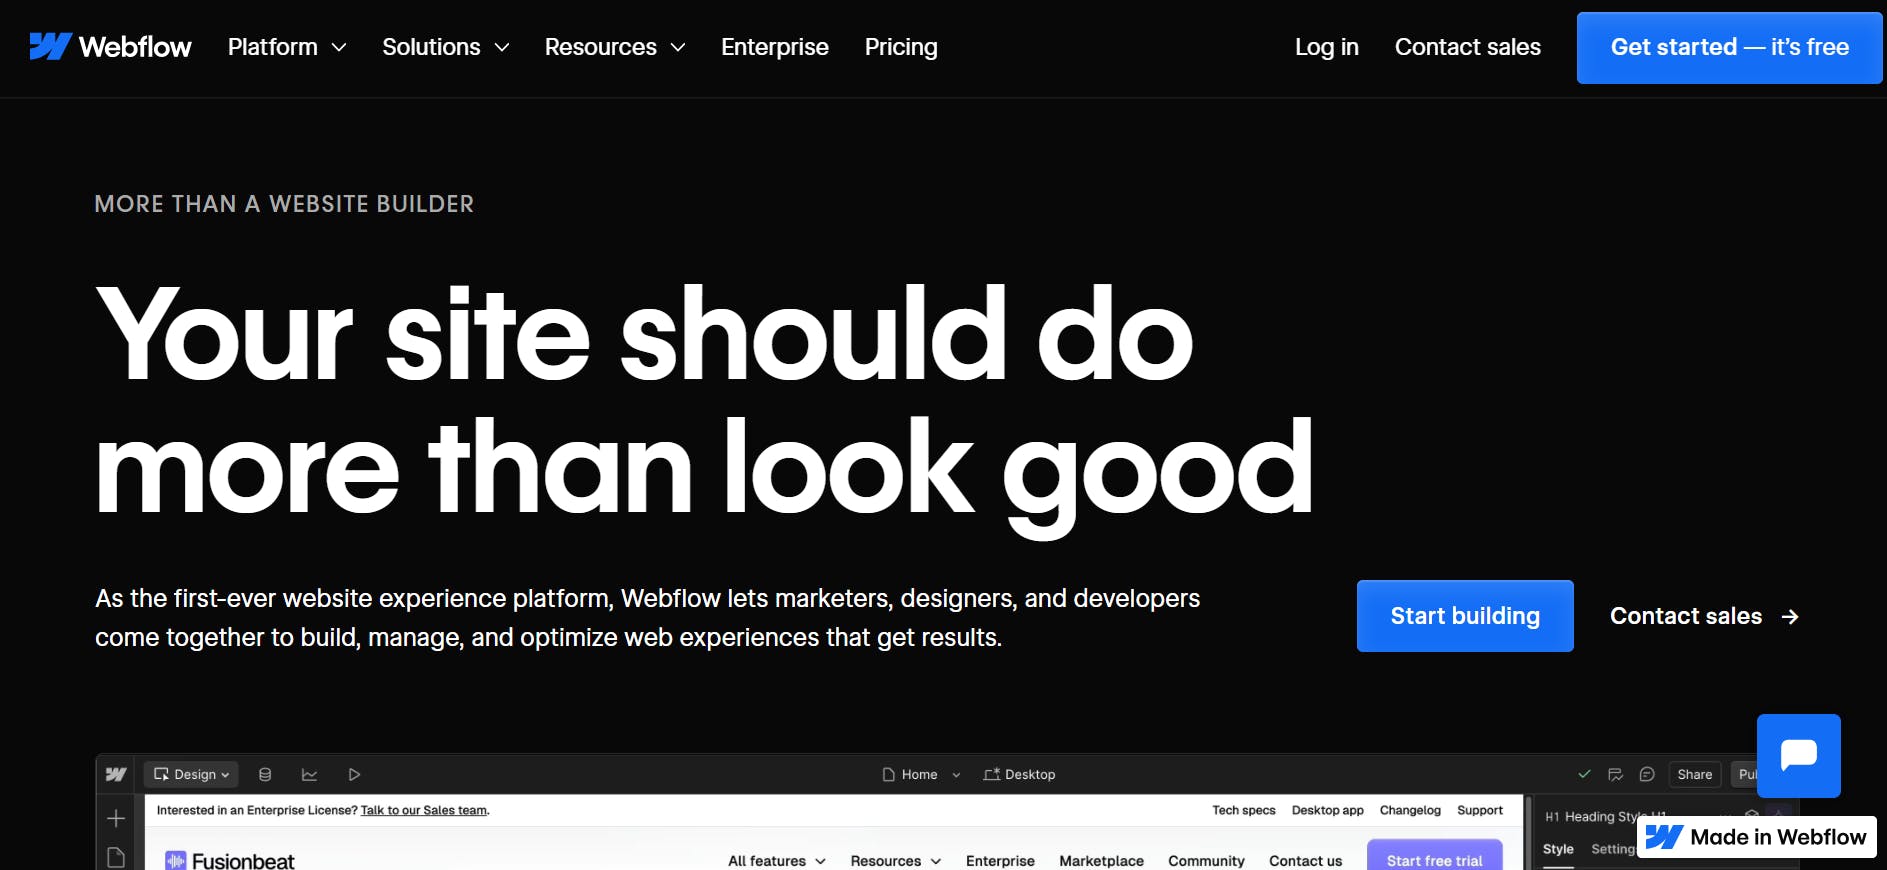Click the Webflow logo in the header
Screen dimensions: 1887x870
click(110, 47)
